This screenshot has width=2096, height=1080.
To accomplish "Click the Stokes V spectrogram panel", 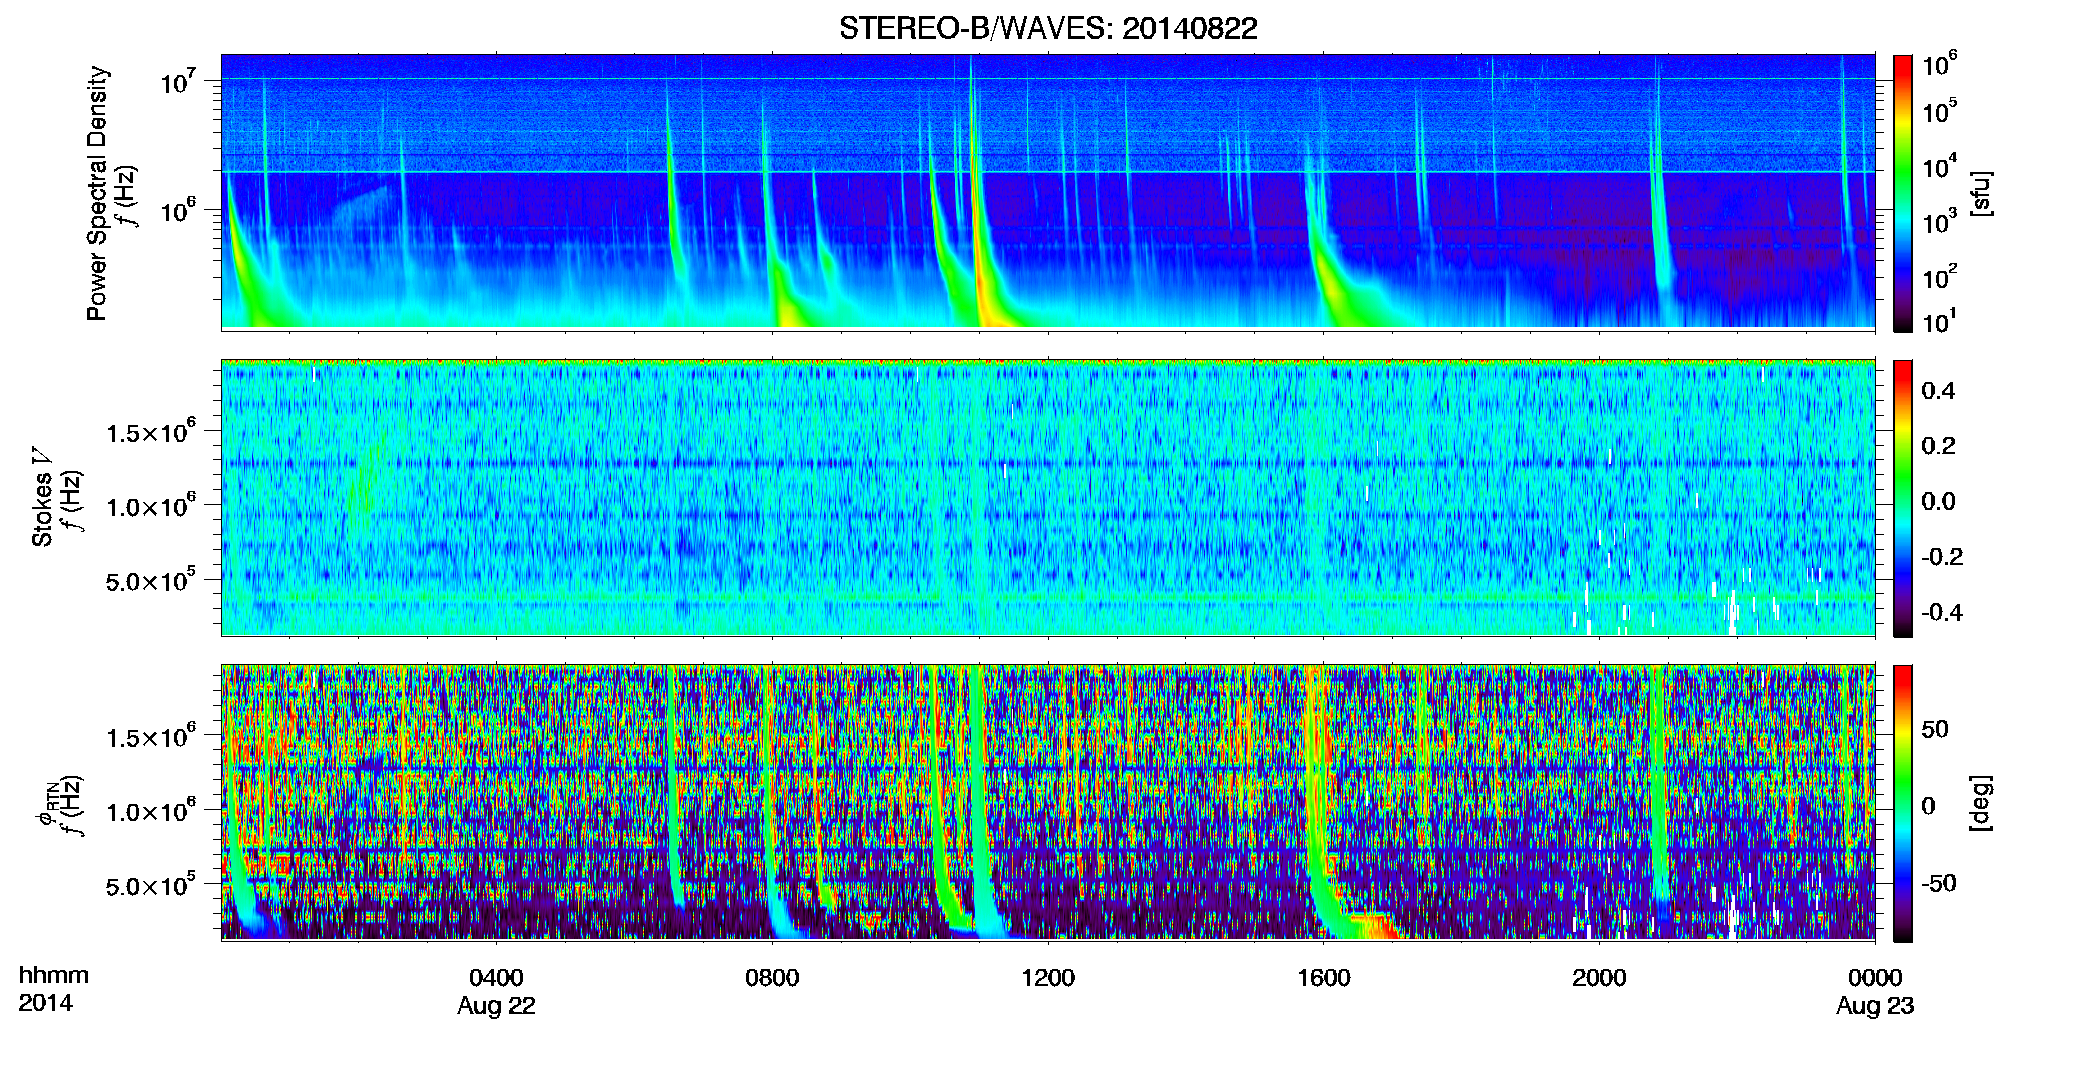I will pyautogui.click(x=1048, y=498).
